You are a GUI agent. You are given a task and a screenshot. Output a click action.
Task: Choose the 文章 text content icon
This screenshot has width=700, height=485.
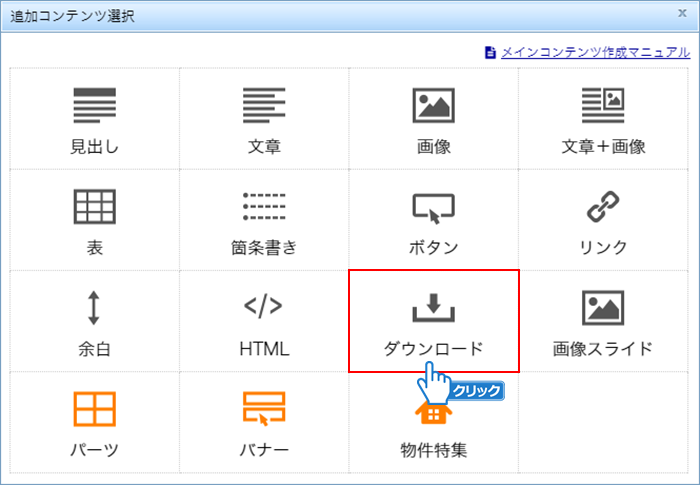(264, 105)
